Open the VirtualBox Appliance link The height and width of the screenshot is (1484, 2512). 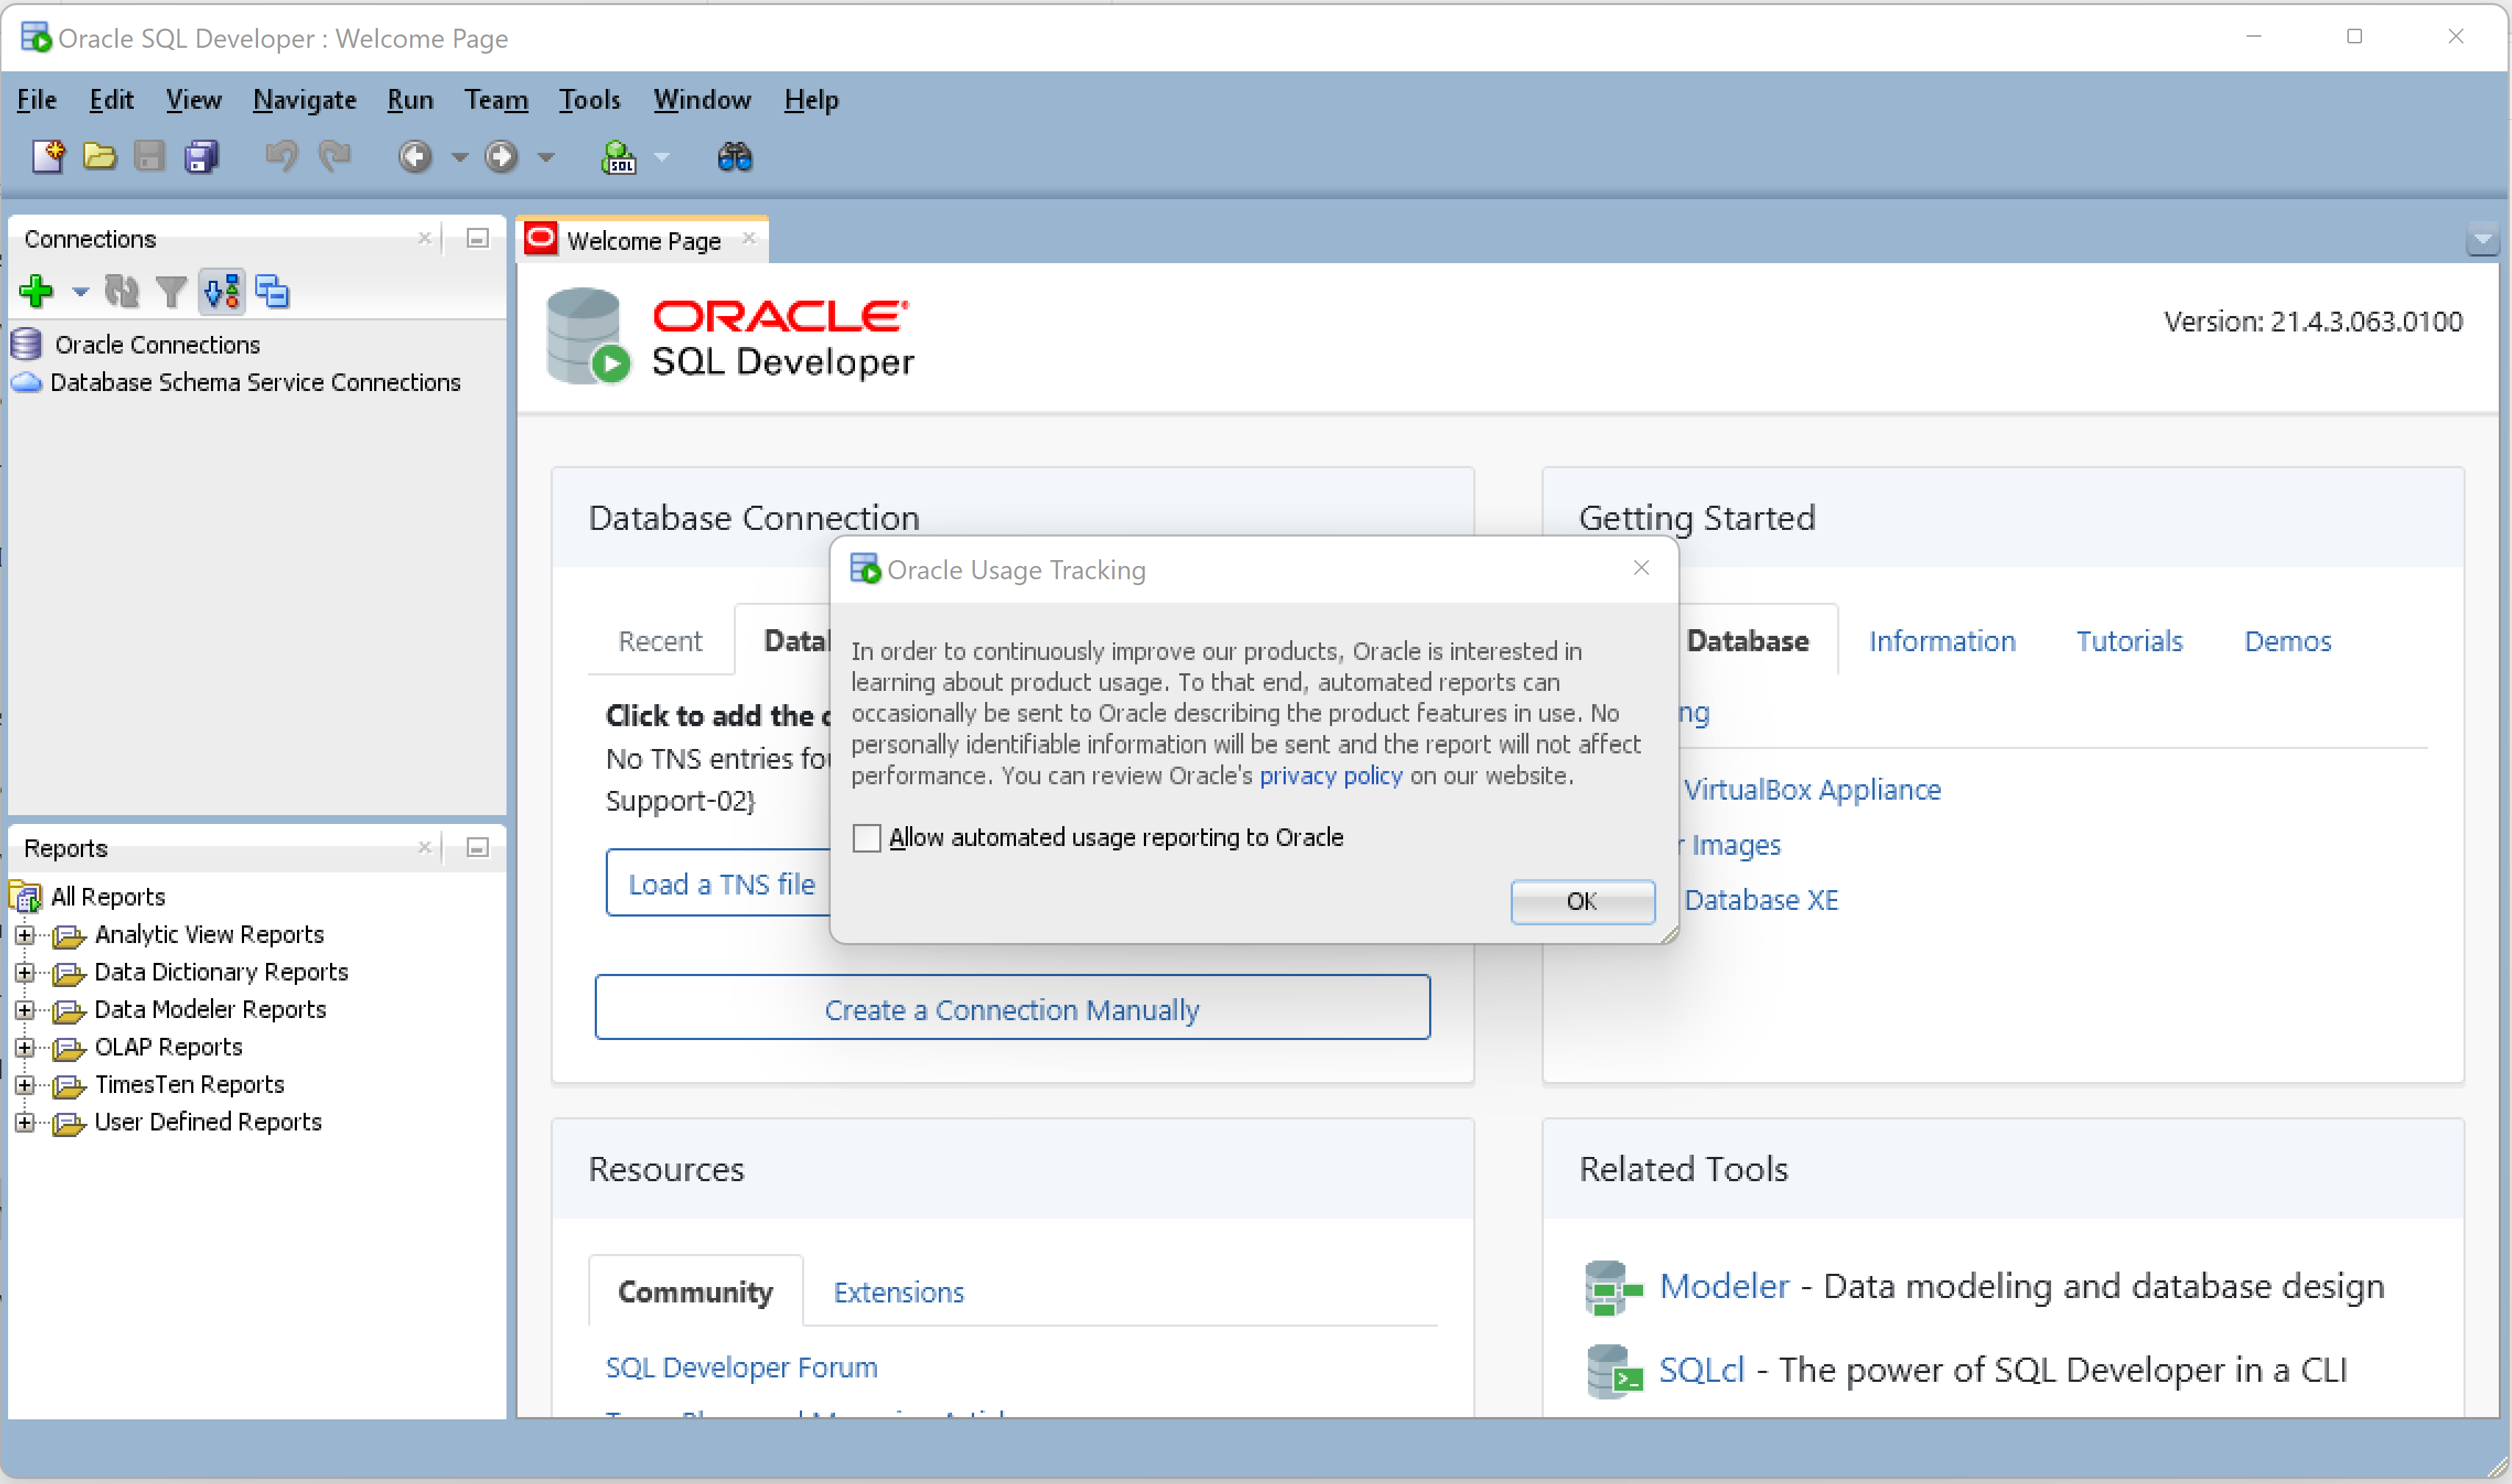pos(1812,790)
